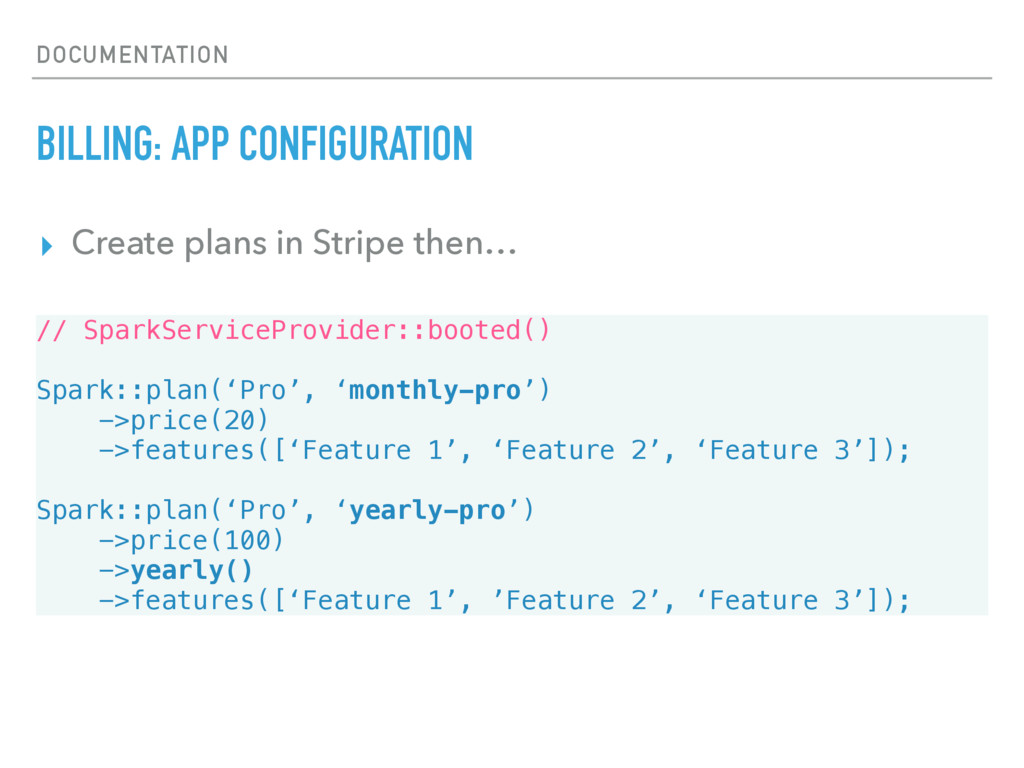This screenshot has height=768, width=1024.
Task: Click the bold 'monthly-pro' plan ID
Action: tap(434, 391)
